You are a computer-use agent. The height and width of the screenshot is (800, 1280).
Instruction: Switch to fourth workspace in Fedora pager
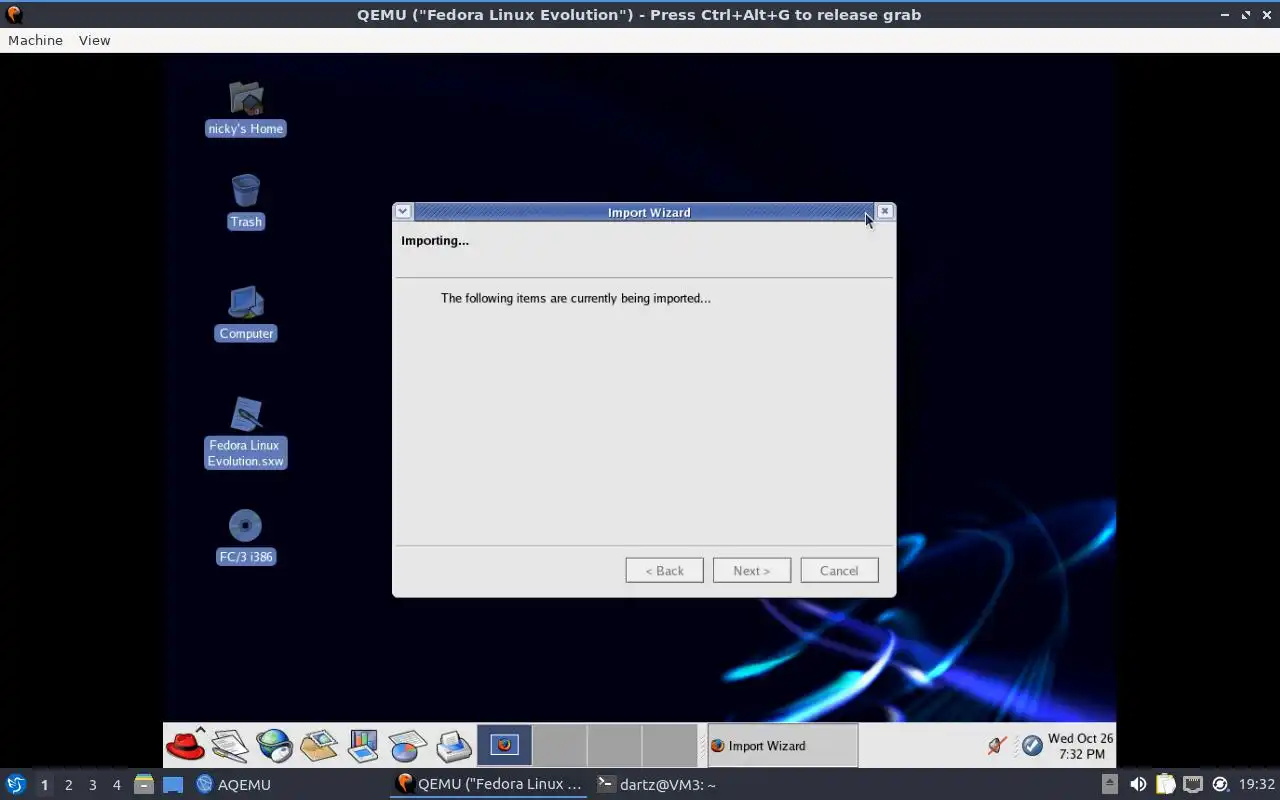click(669, 745)
